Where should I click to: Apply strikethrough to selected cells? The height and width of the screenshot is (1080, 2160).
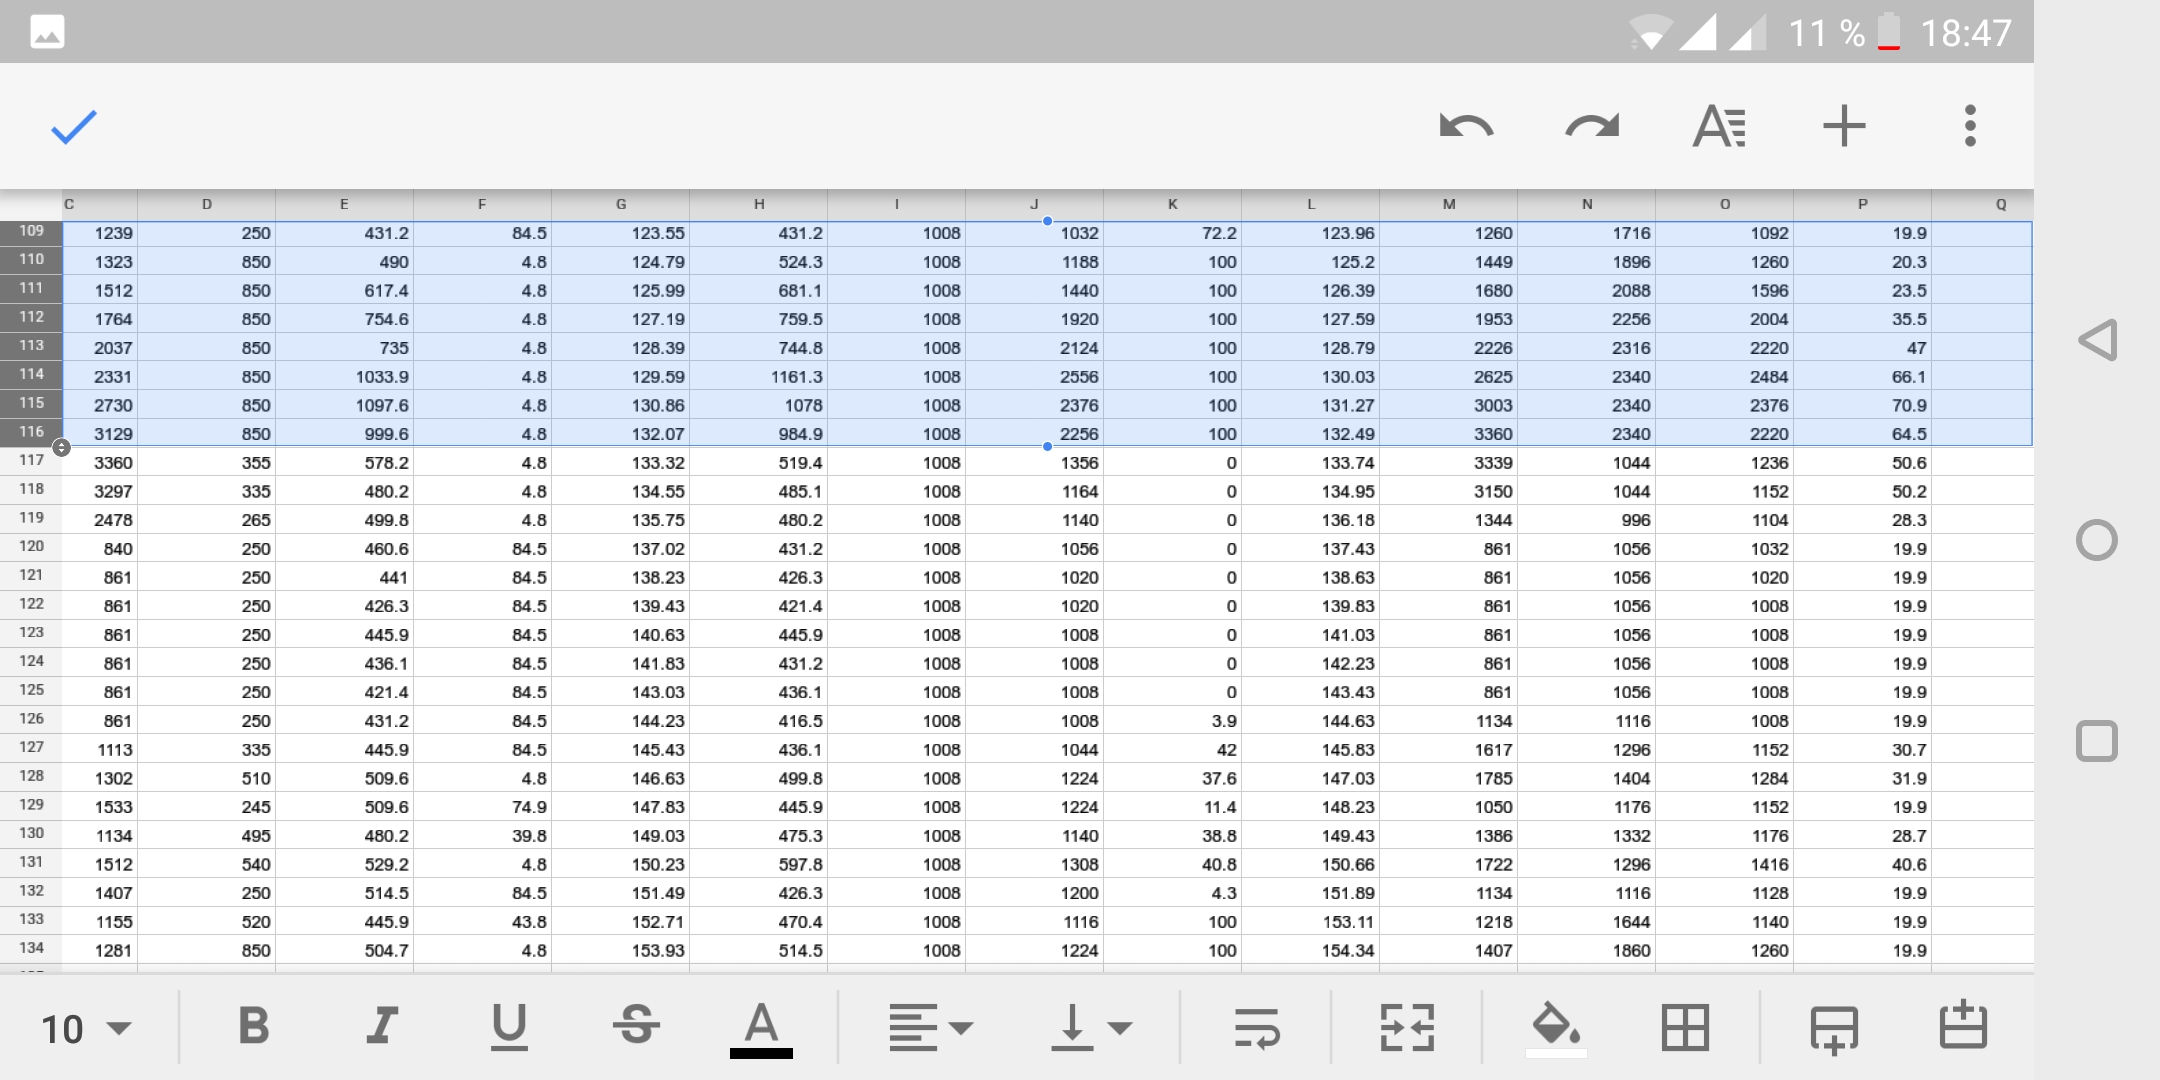tap(636, 1027)
